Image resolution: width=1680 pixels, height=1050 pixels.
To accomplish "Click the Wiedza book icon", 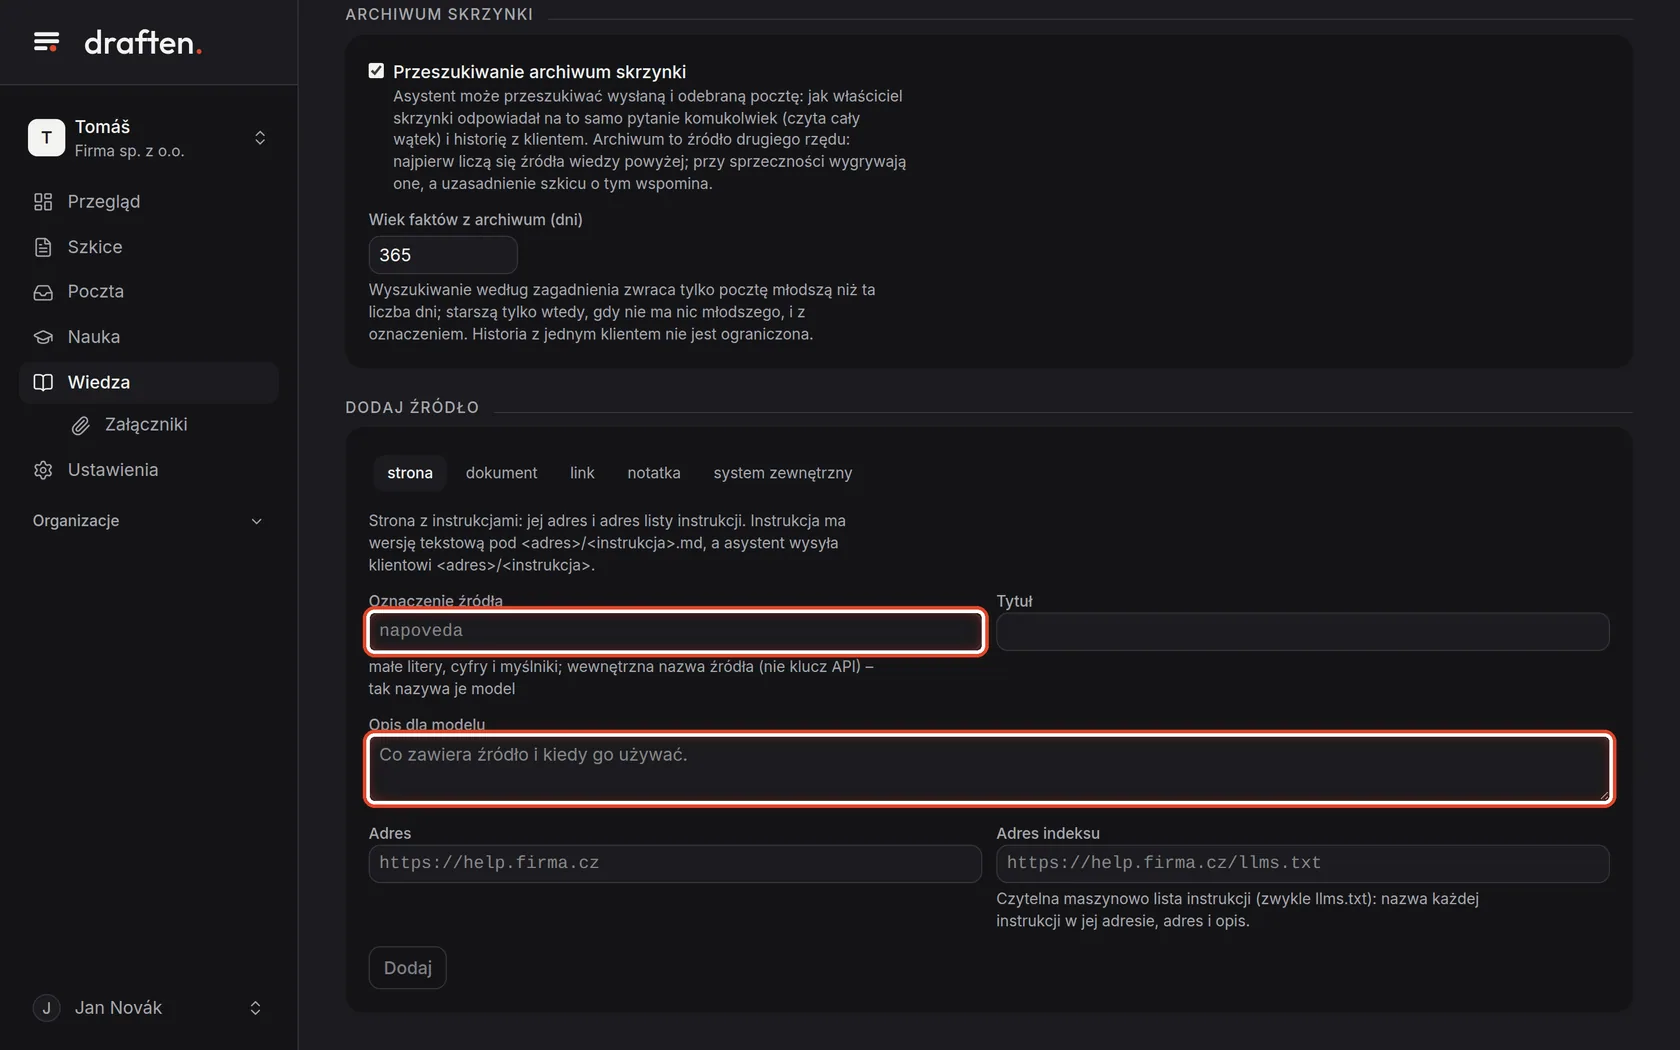I will [43, 382].
